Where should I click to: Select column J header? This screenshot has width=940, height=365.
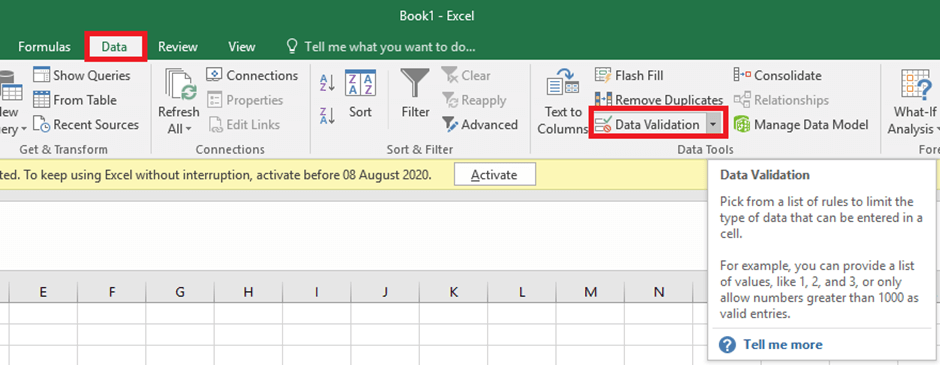coord(385,292)
